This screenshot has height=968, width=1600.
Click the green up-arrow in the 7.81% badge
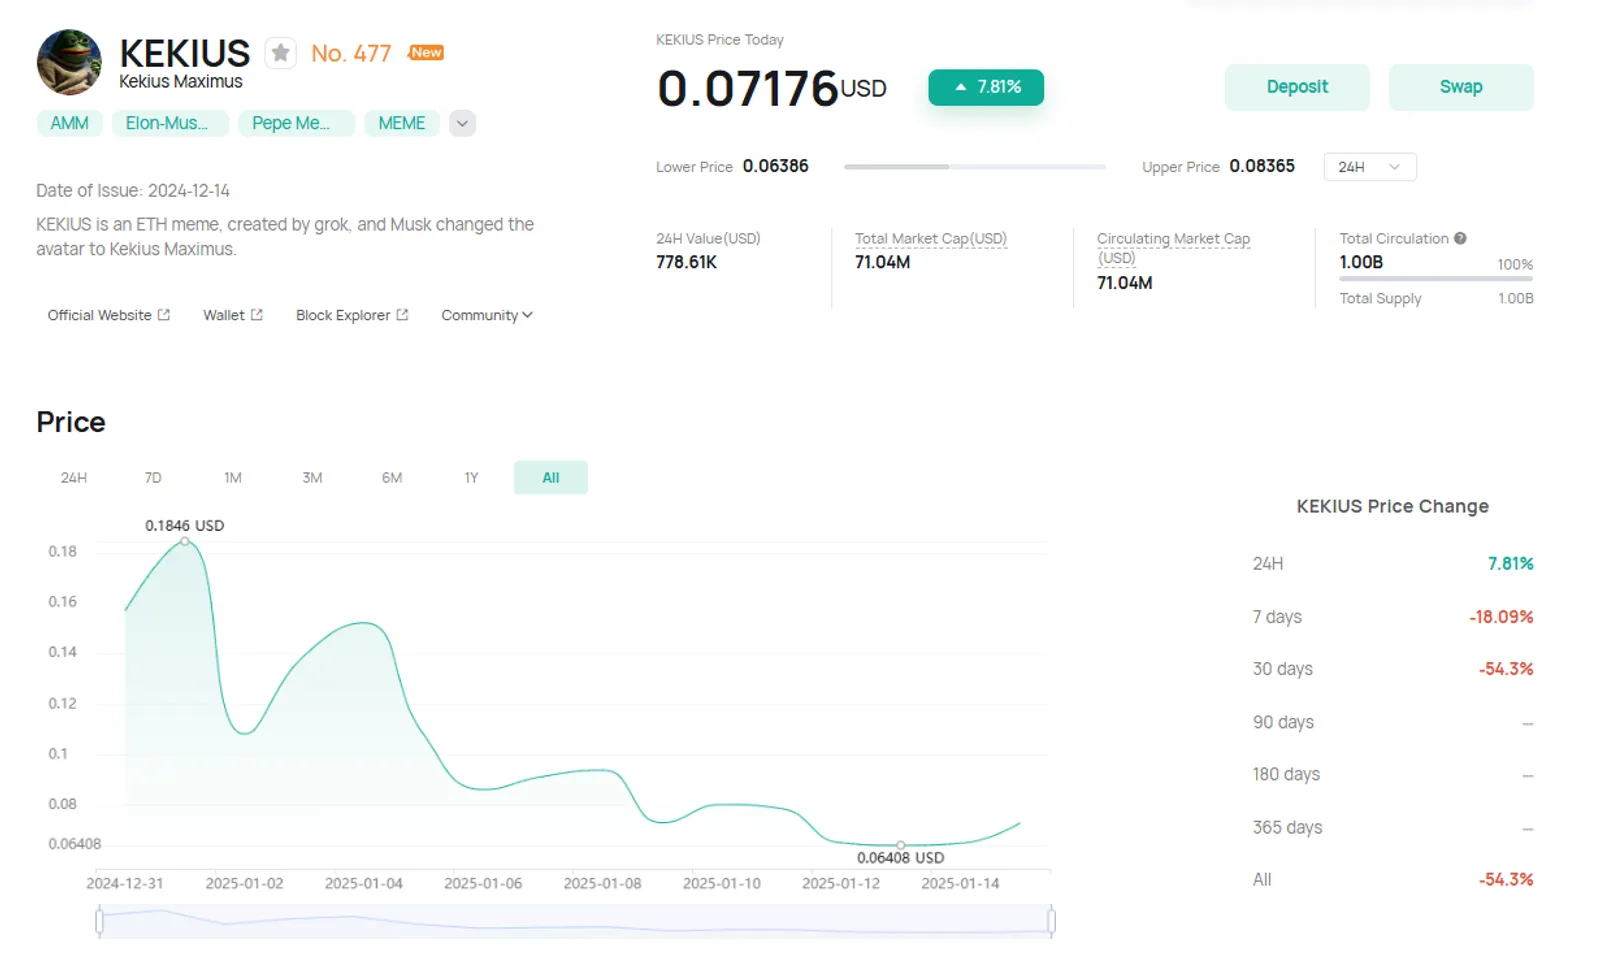click(x=961, y=87)
